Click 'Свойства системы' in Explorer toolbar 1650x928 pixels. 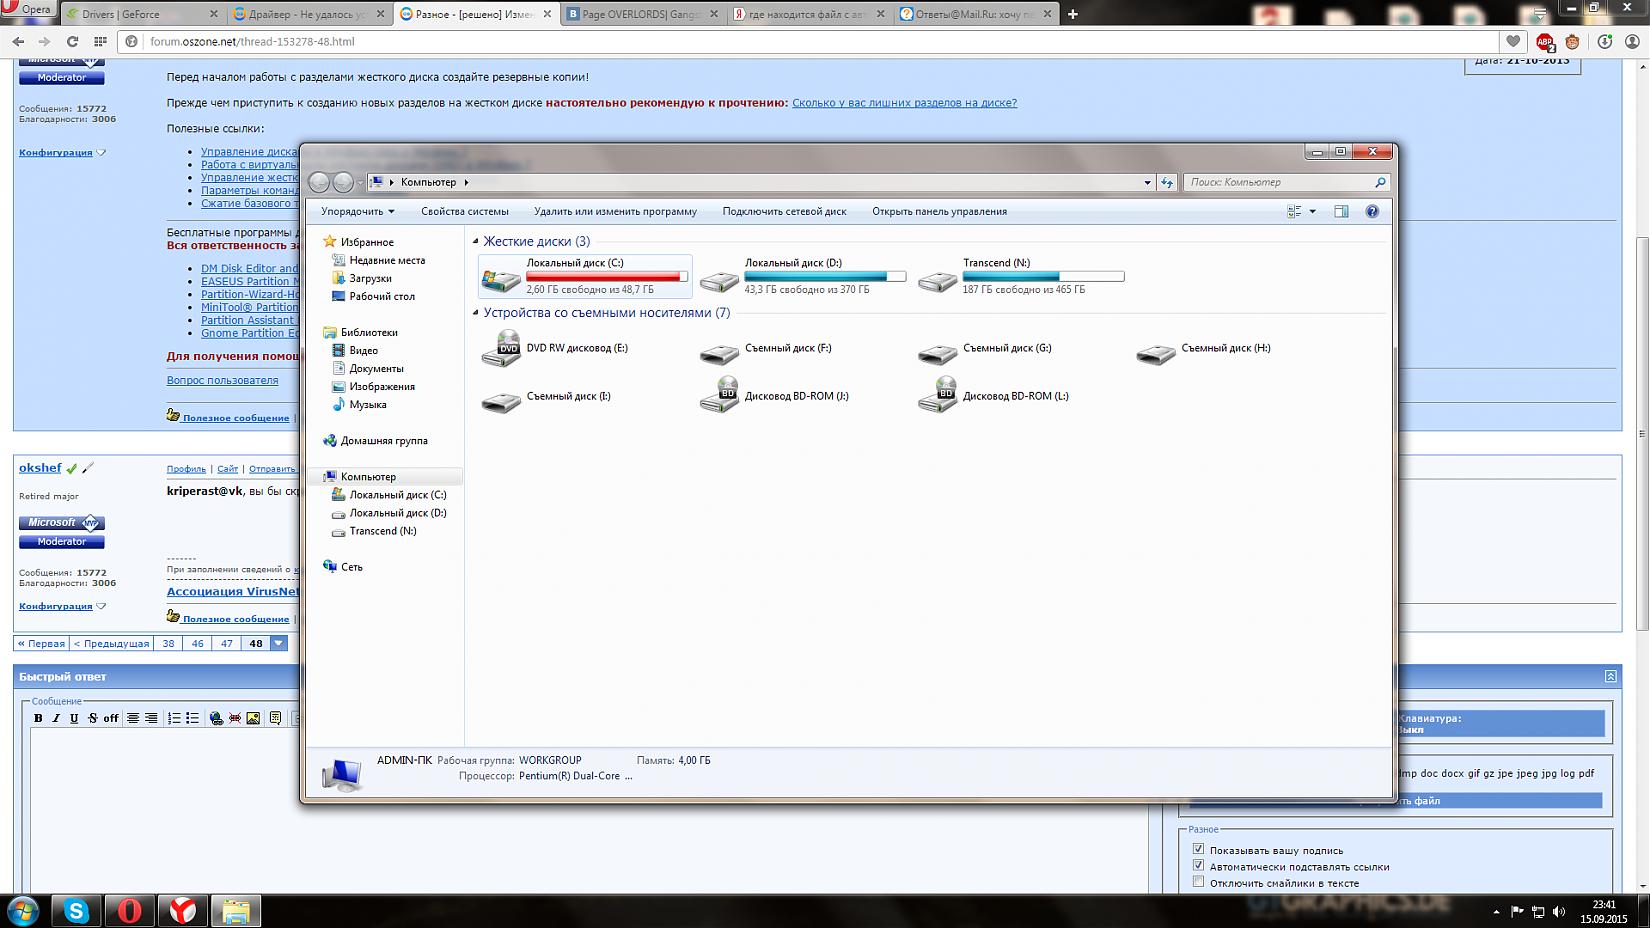[464, 211]
